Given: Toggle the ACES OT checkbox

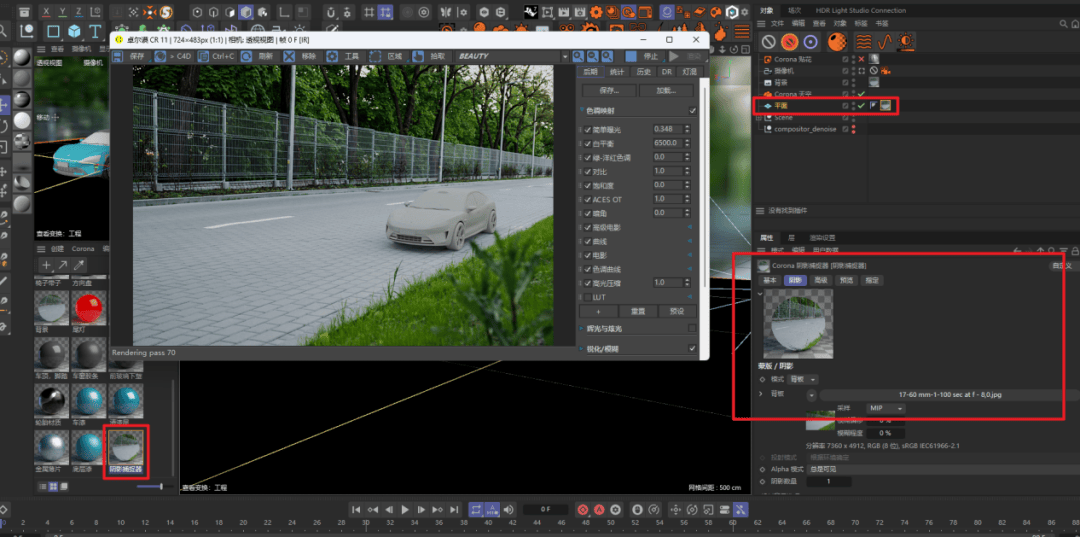Looking at the screenshot, I should point(588,199).
